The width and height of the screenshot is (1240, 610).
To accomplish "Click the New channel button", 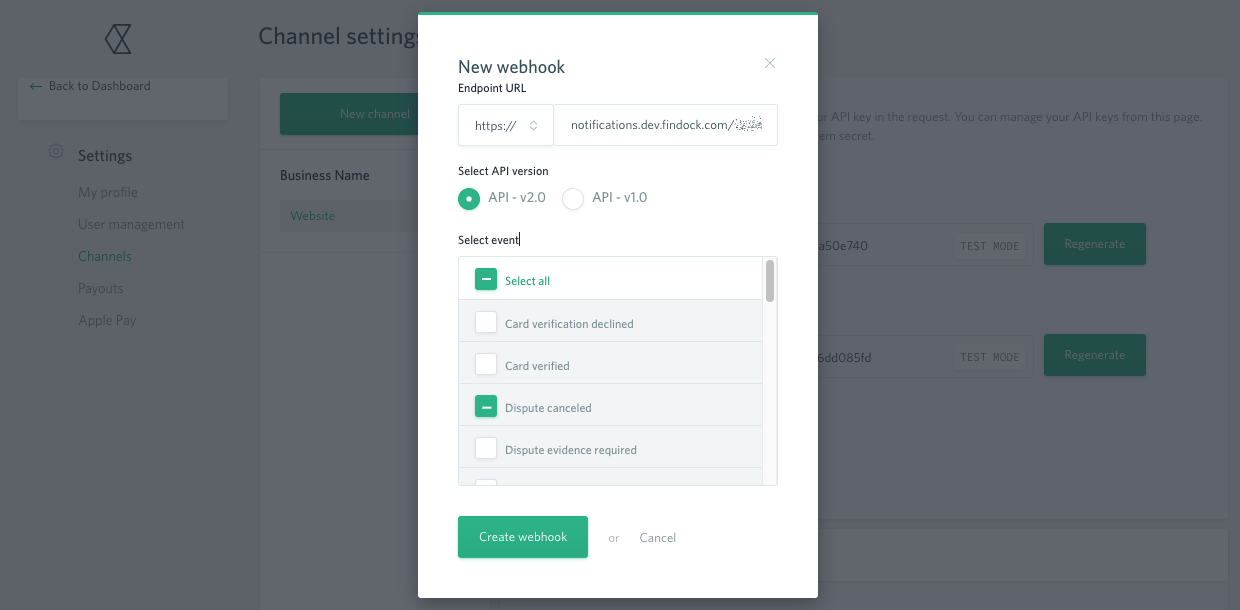I will point(374,114).
